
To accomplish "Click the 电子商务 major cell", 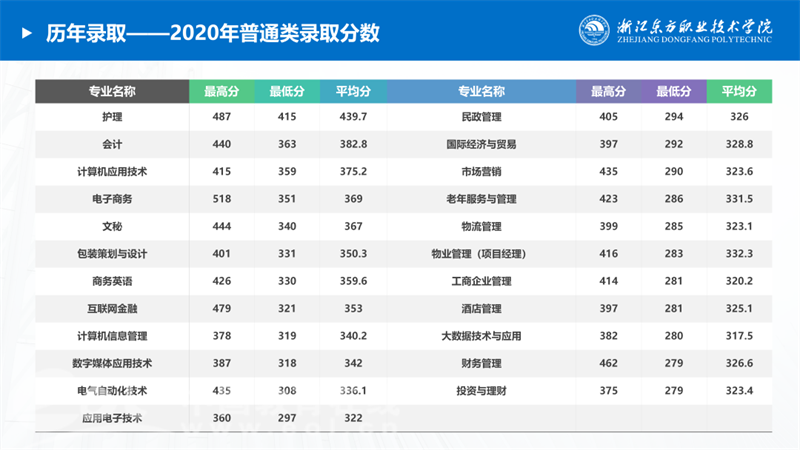I will 112,199.
